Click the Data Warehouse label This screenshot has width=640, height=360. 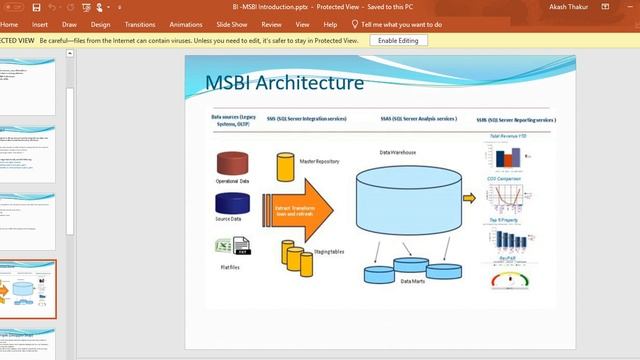[x=398, y=153]
